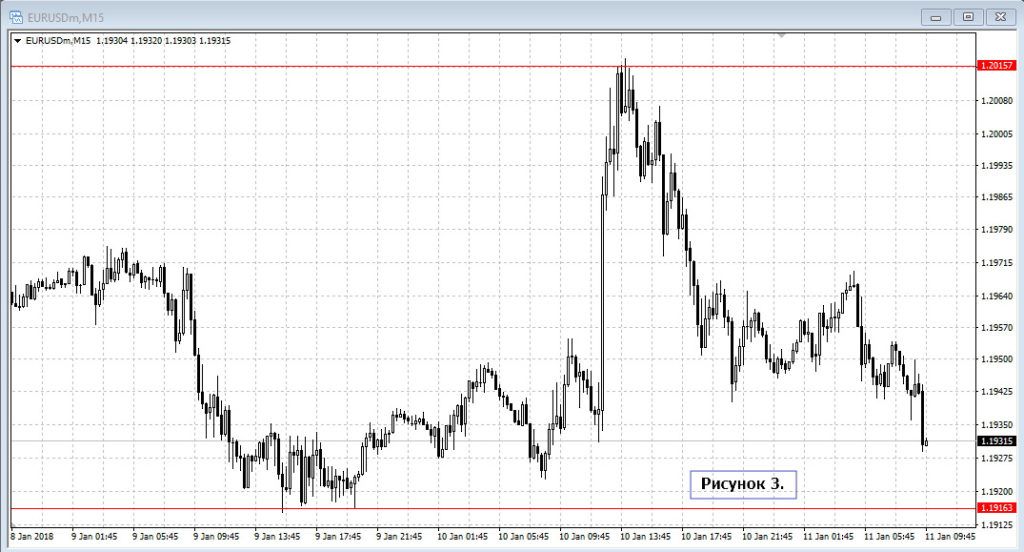
Task: Click the chart window icon in title bar
Action: click(16, 16)
